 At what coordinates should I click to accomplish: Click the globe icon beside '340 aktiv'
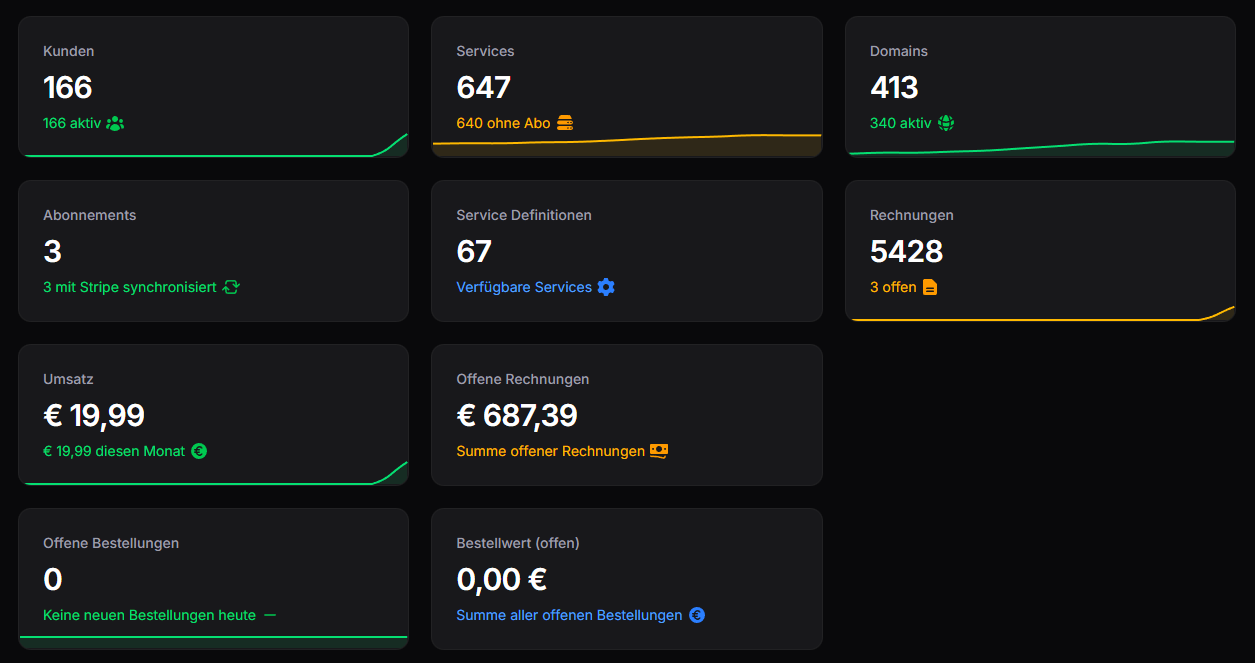click(x=946, y=122)
